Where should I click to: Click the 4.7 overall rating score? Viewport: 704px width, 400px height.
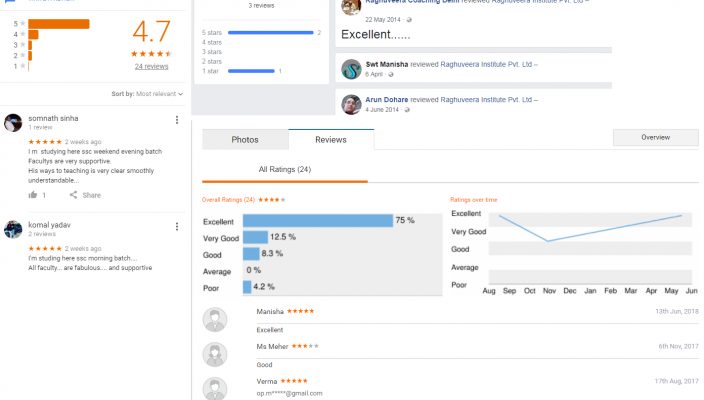pyautogui.click(x=151, y=31)
